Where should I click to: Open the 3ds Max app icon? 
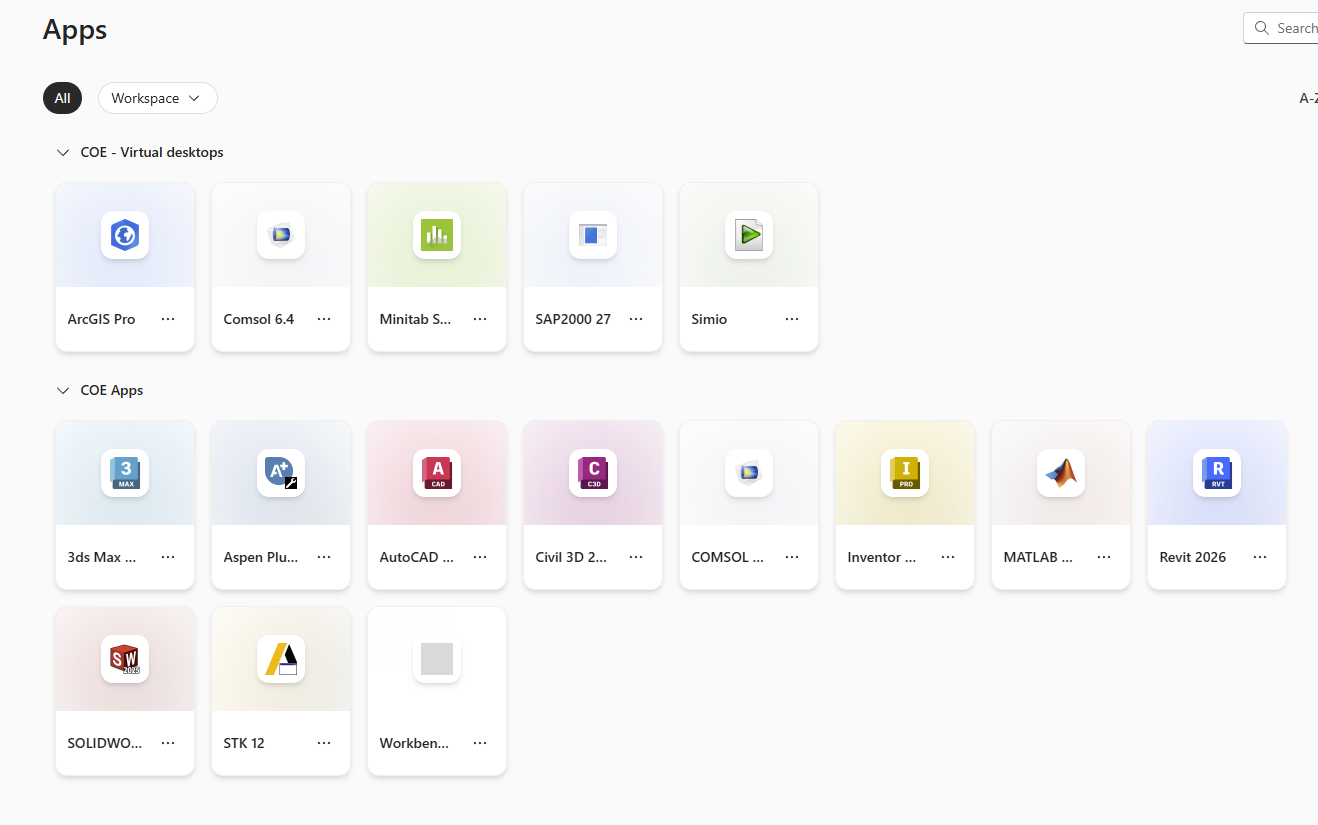pos(125,473)
